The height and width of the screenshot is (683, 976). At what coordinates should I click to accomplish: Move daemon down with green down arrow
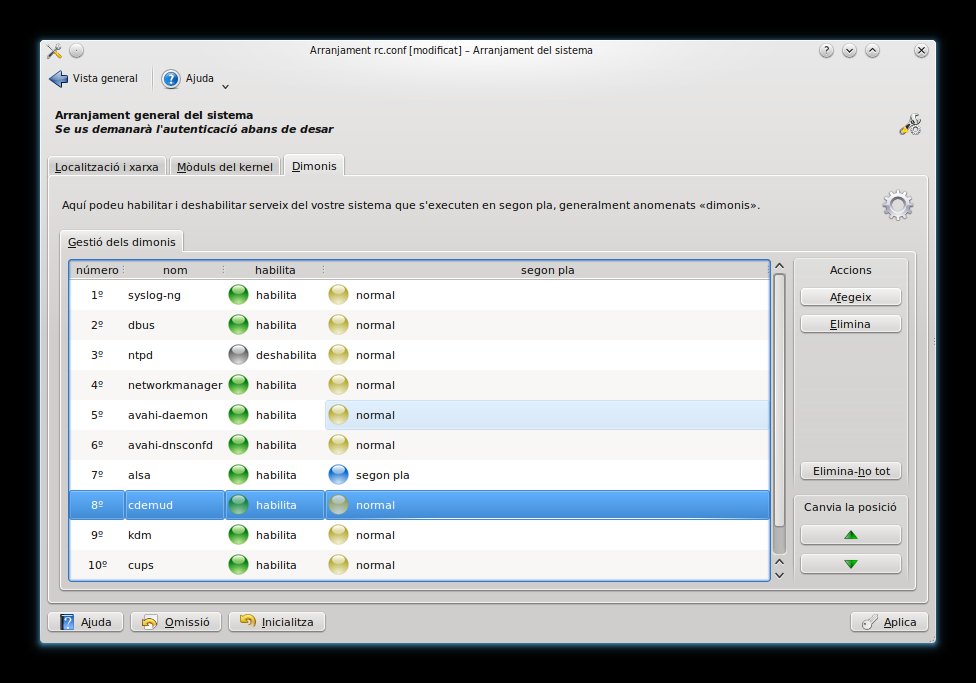[x=850, y=564]
